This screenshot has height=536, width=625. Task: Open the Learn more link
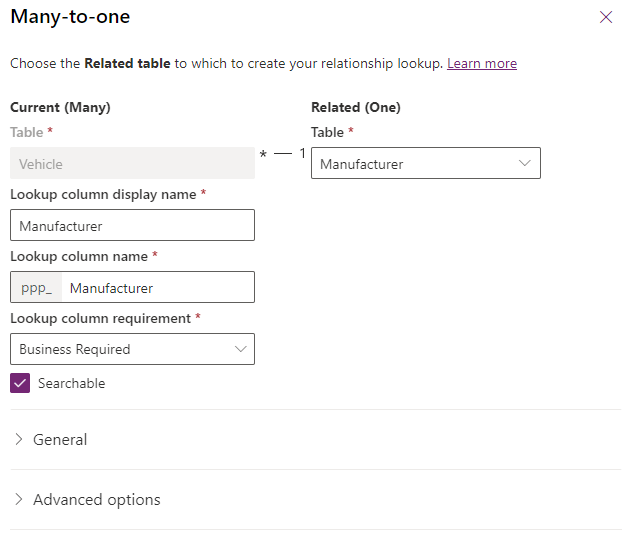(x=481, y=63)
